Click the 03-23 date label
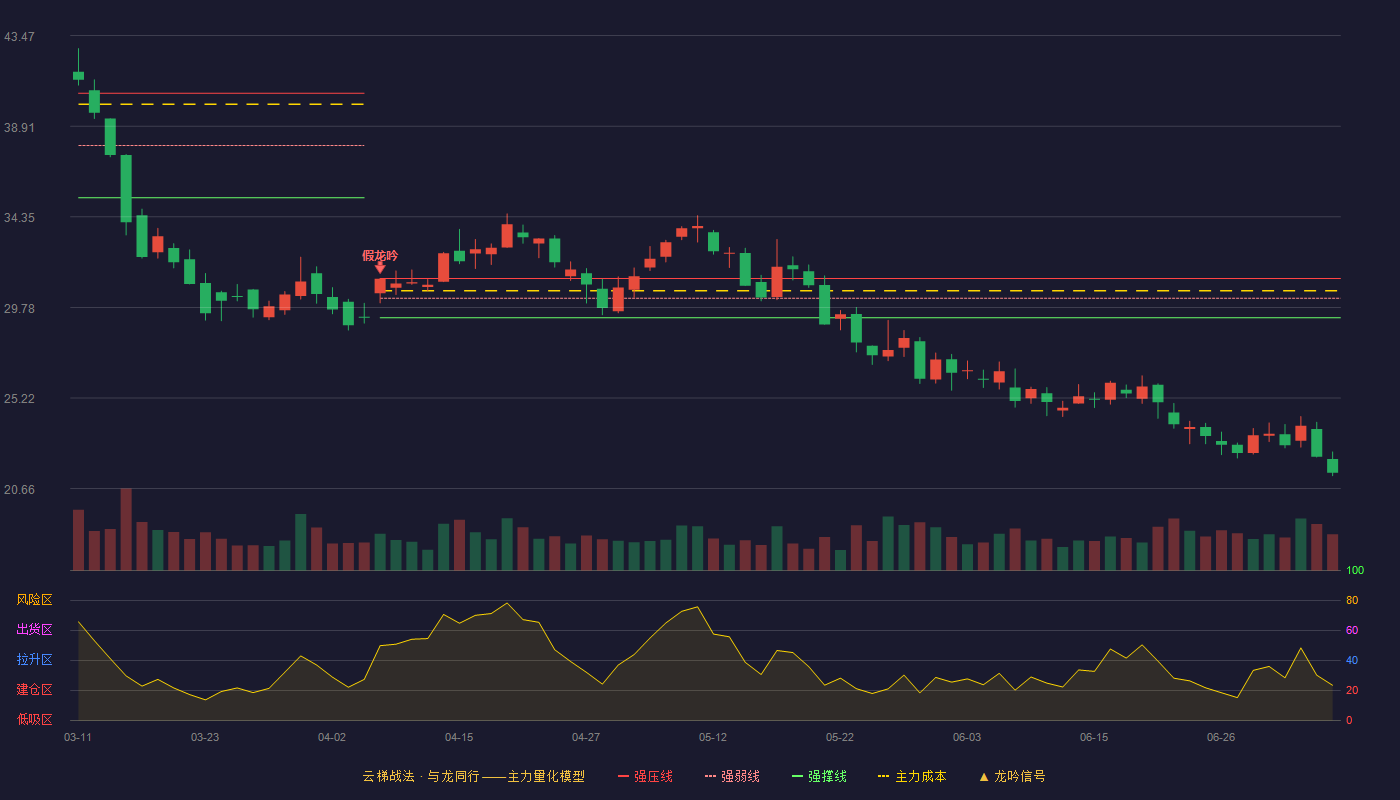The width and height of the screenshot is (1400, 800). pos(205,737)
